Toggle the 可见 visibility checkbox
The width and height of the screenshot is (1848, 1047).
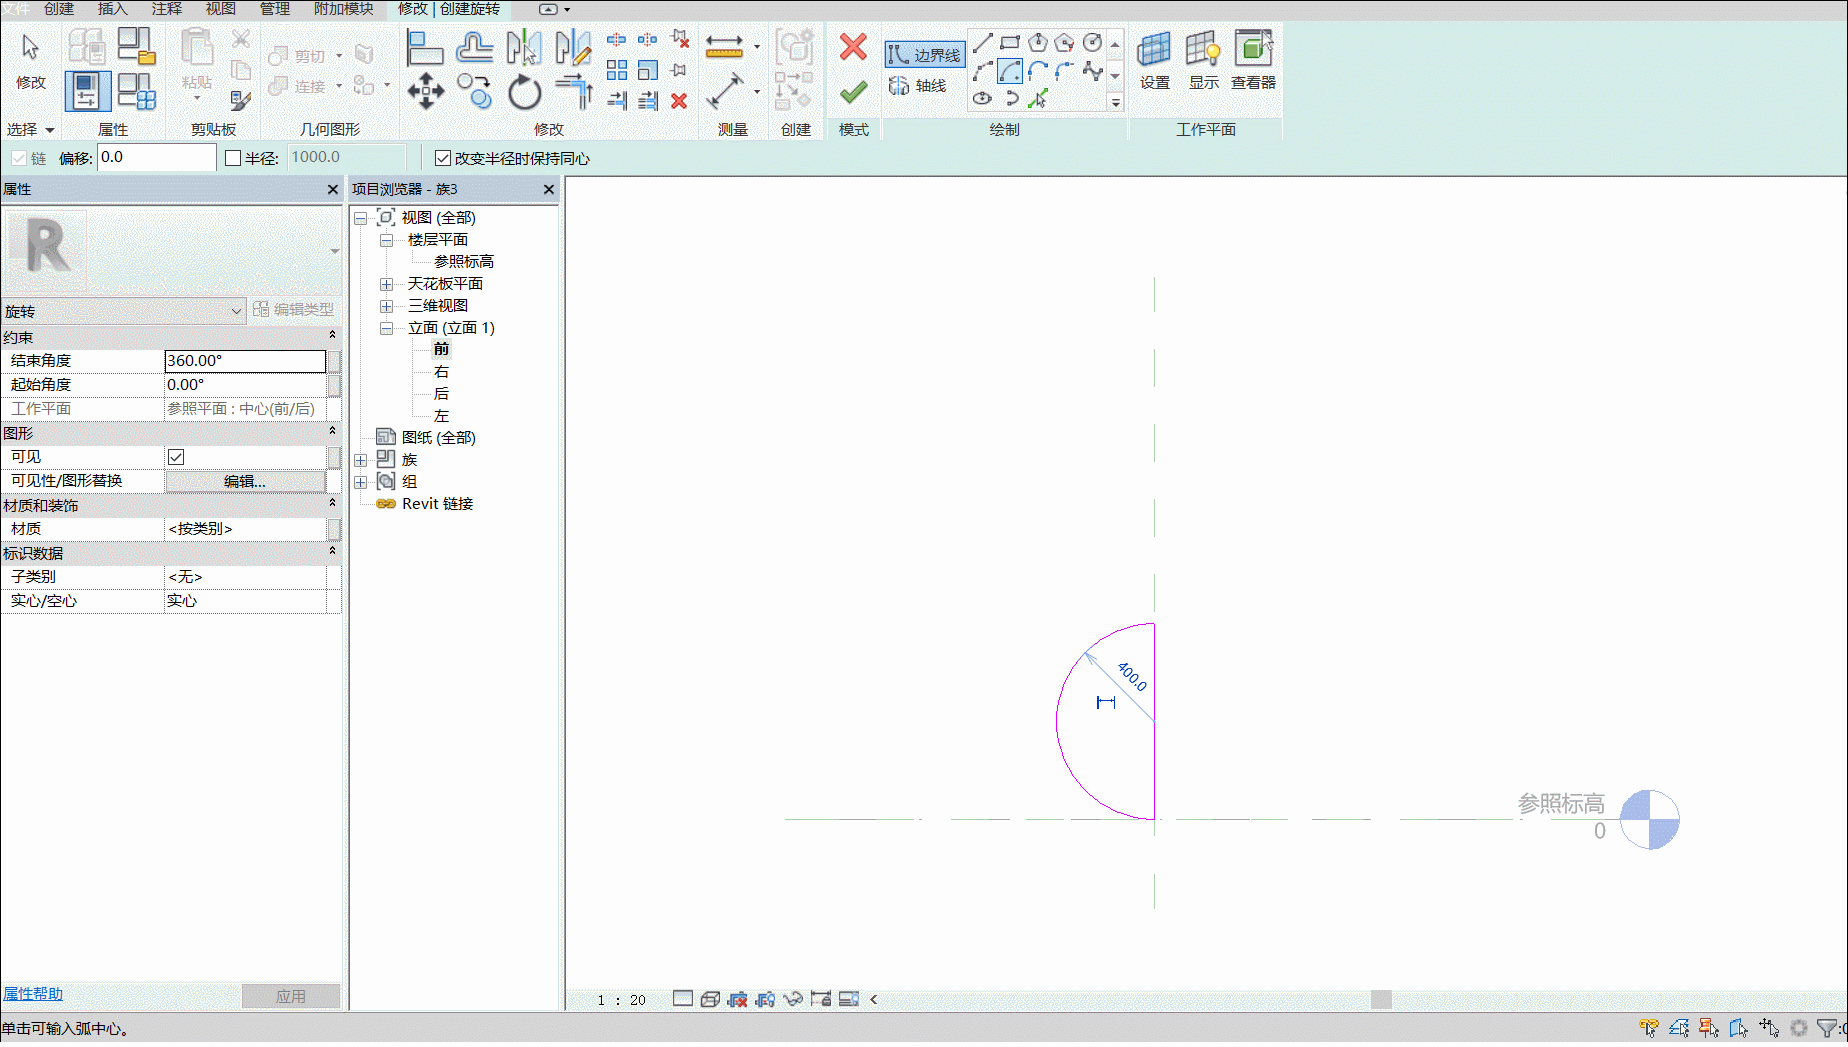click(x=176, y=457)
